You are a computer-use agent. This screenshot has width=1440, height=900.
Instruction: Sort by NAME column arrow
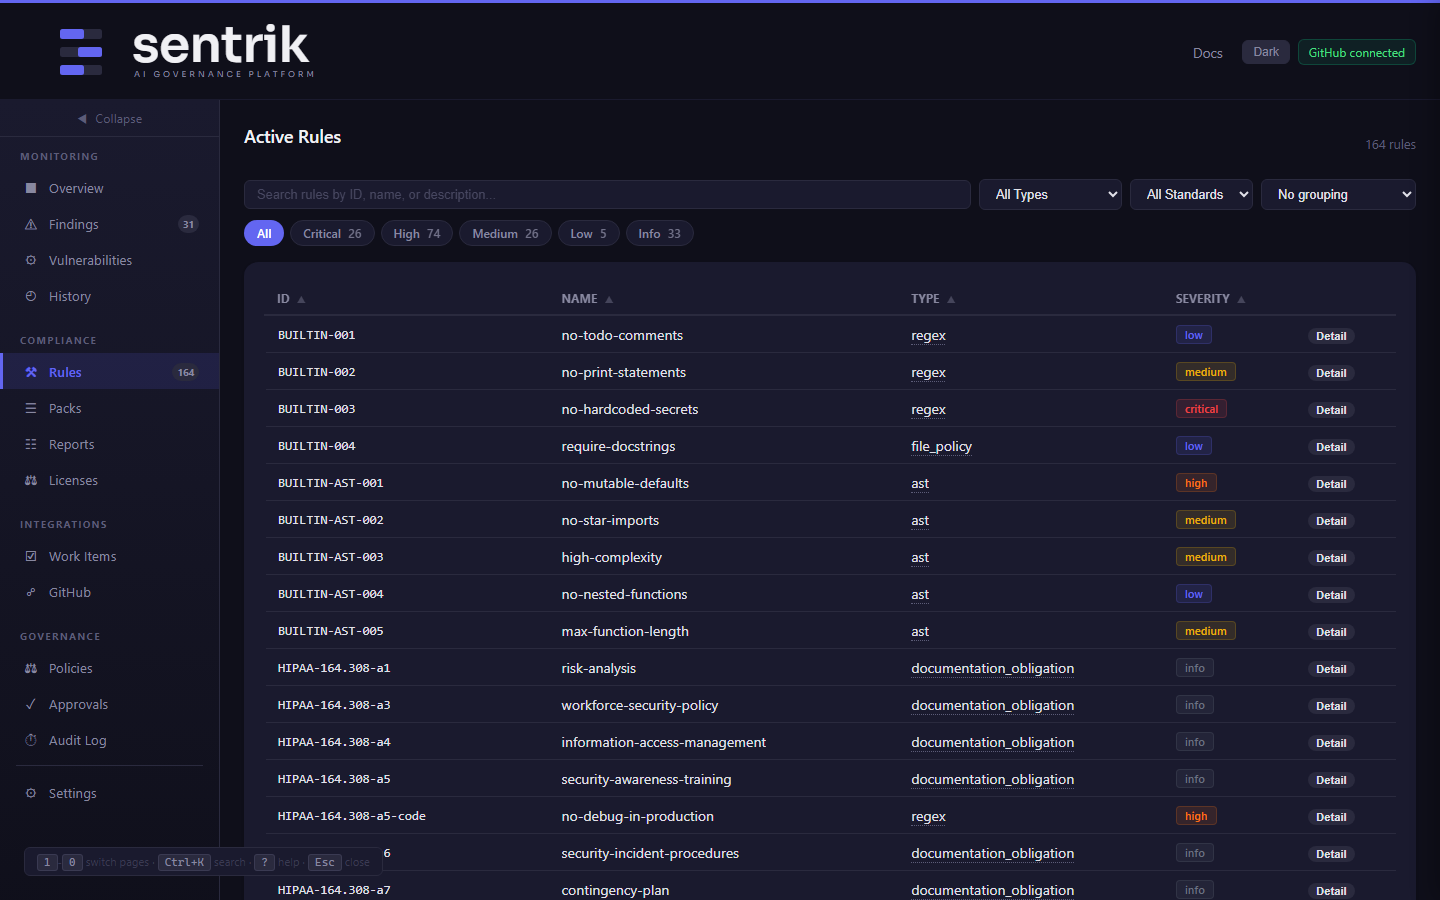tap(609, 299)
